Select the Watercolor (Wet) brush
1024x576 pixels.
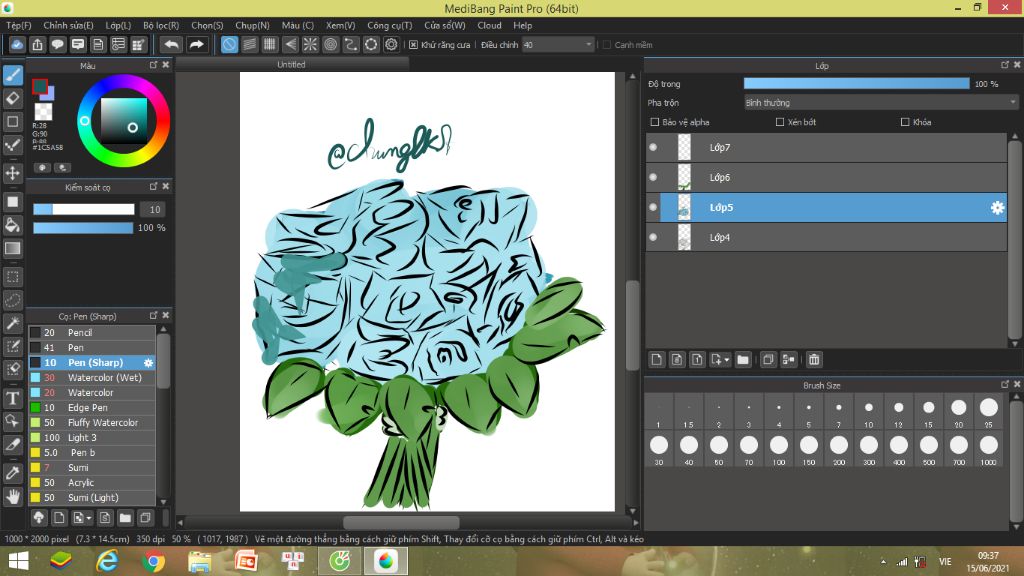tap(92, 377)
